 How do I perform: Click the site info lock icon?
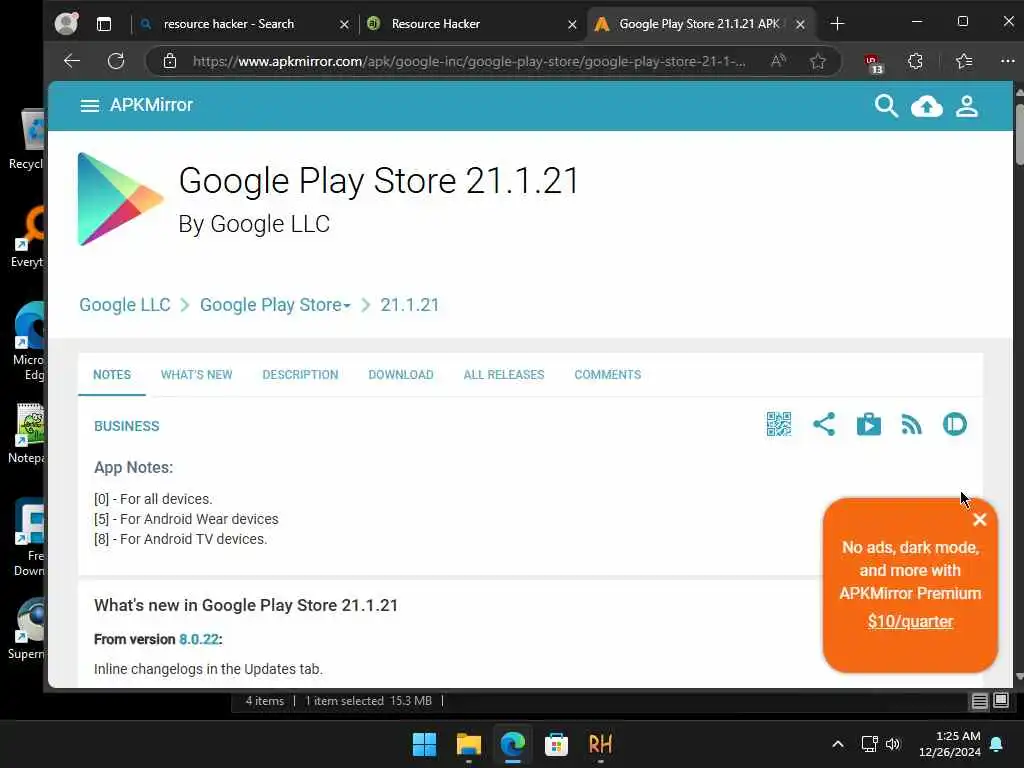[170, 61]
